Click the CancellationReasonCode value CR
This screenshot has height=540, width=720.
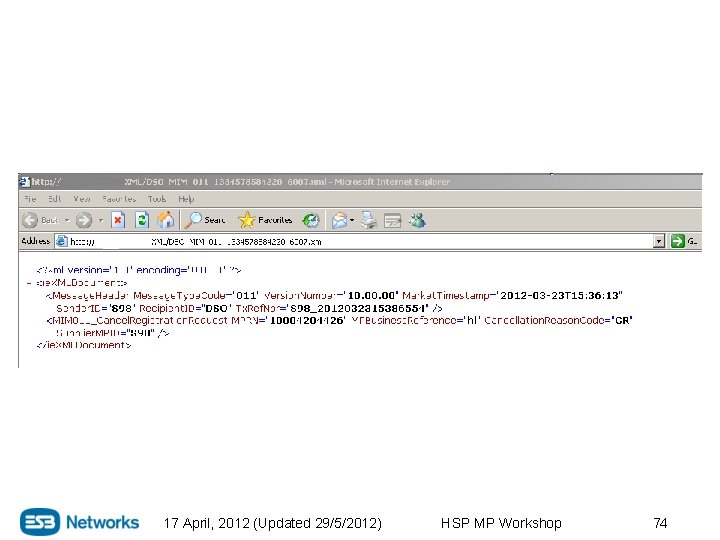tap(622, 320)
